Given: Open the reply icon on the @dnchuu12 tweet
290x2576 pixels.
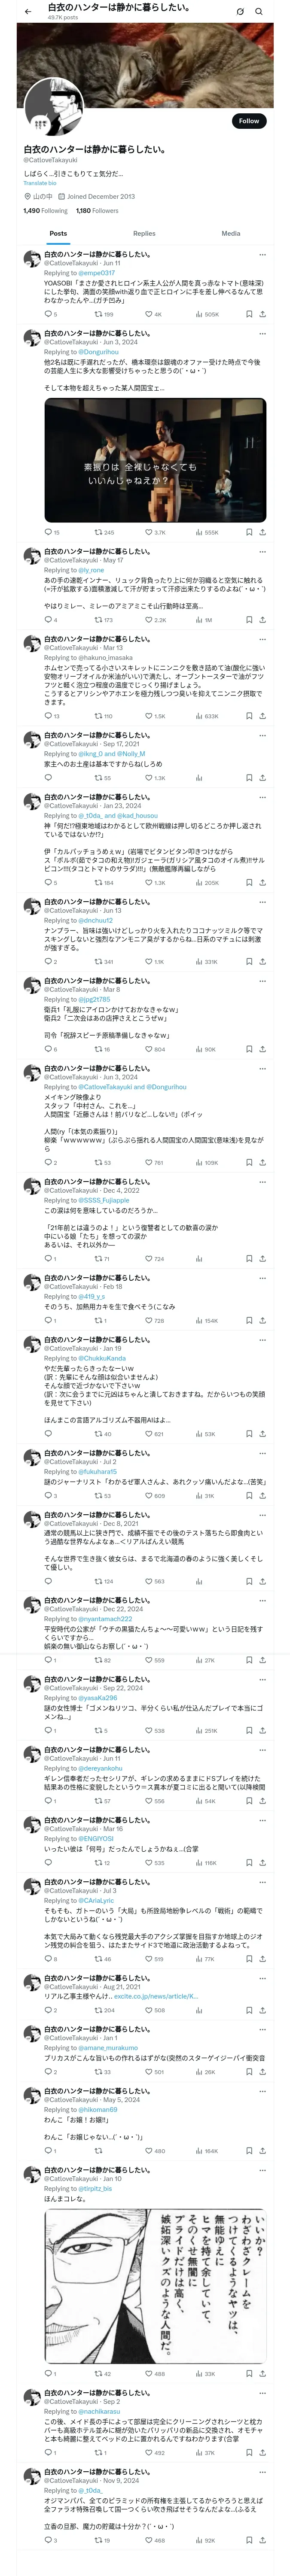Looking at the screenshot, I should point(47,961).
